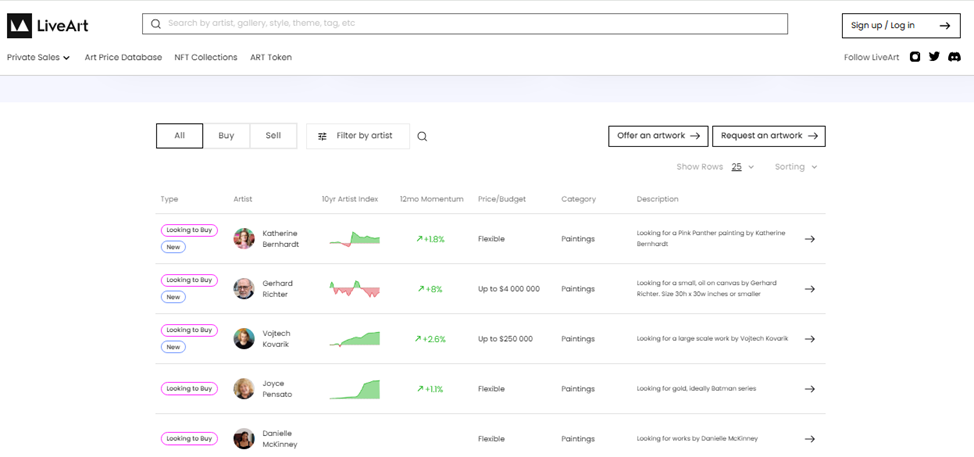The image size is (974, 457).
Task: Switch listing filter to Buy
Action: tap(227, 136)
